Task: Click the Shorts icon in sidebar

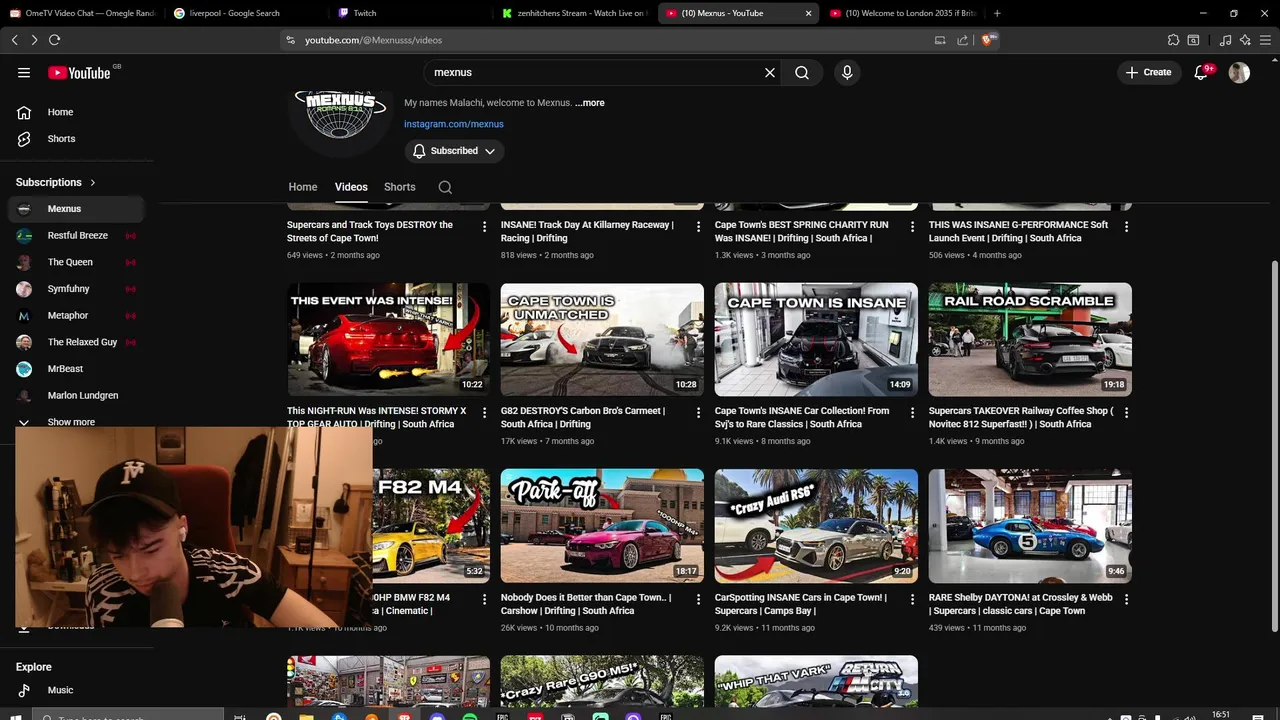Action: click(x=24, y=139)
